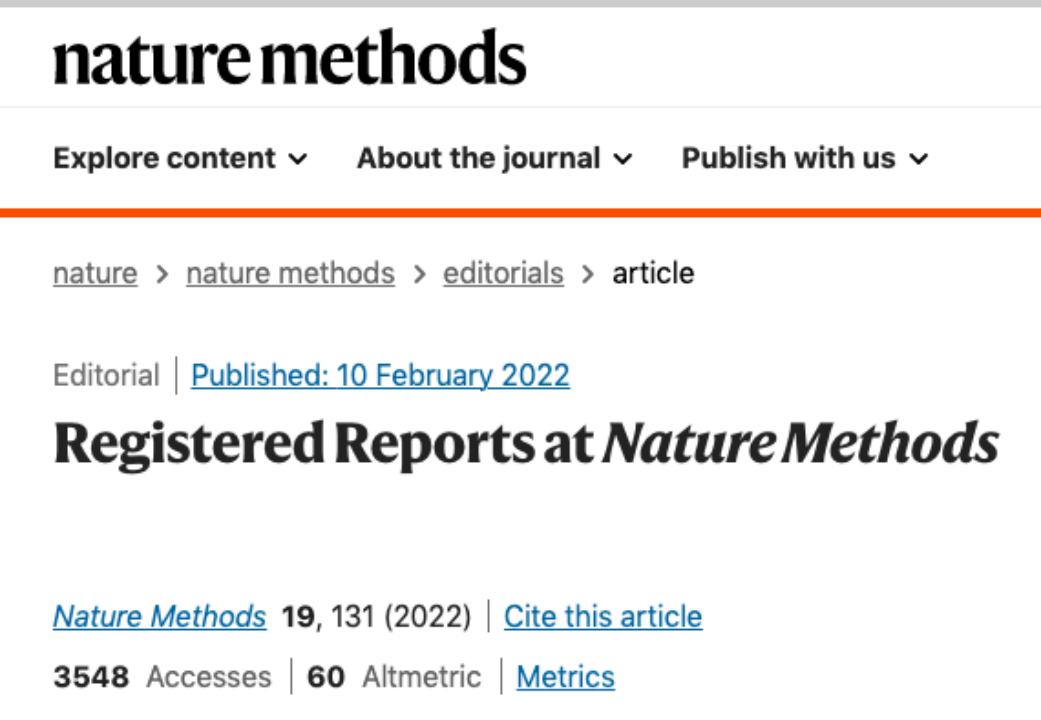Open the Cite this article link
Image resolution: width=1041 pixels, height=720 pixels.
point(602,616)
